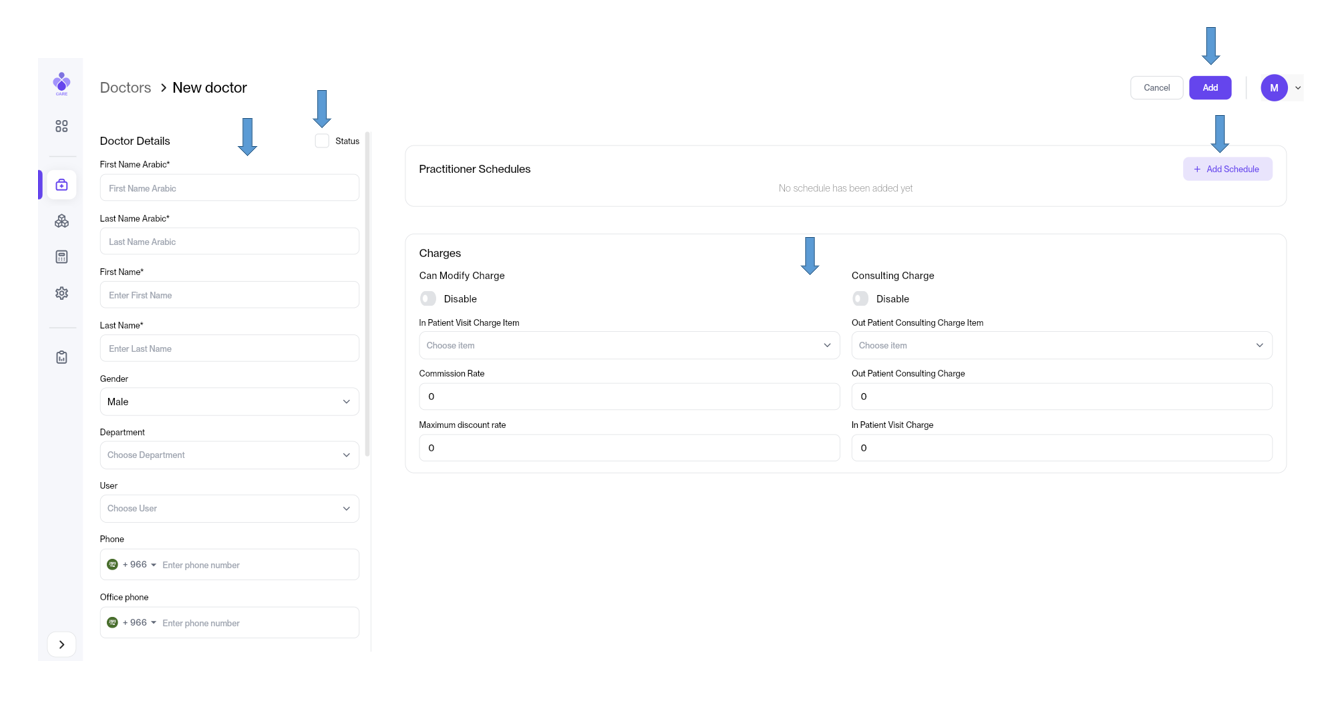This screenshot has height=701, width=1342.
Task: Open the calculator sidebar icon
Action: (x=61, y=257)
